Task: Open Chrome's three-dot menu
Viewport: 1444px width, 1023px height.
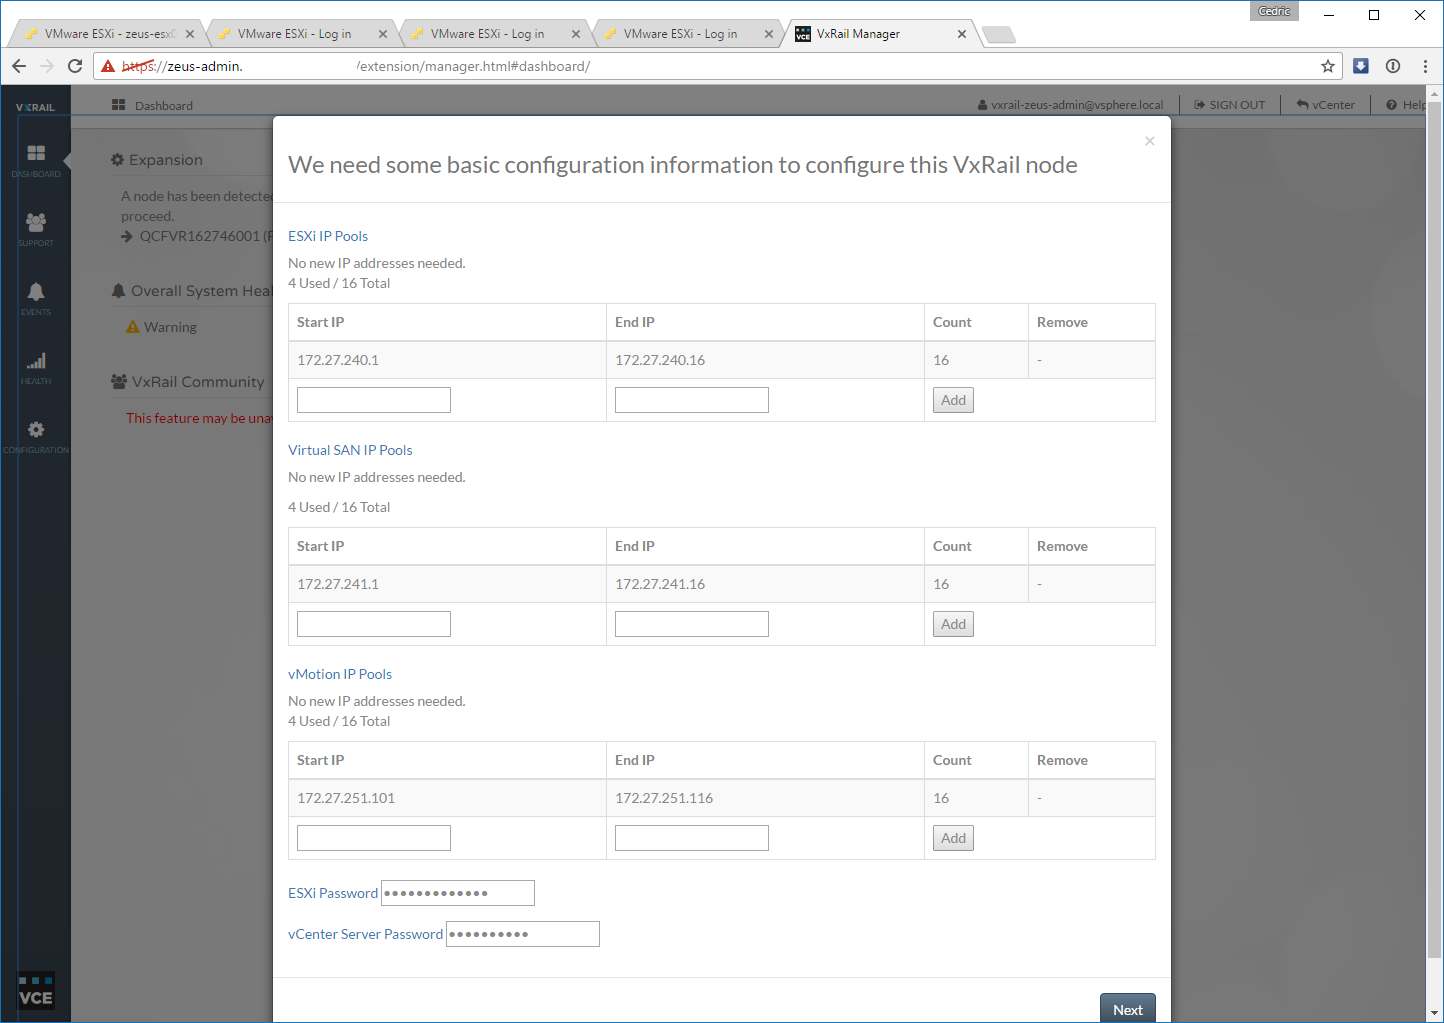Action: [1425, 66]
